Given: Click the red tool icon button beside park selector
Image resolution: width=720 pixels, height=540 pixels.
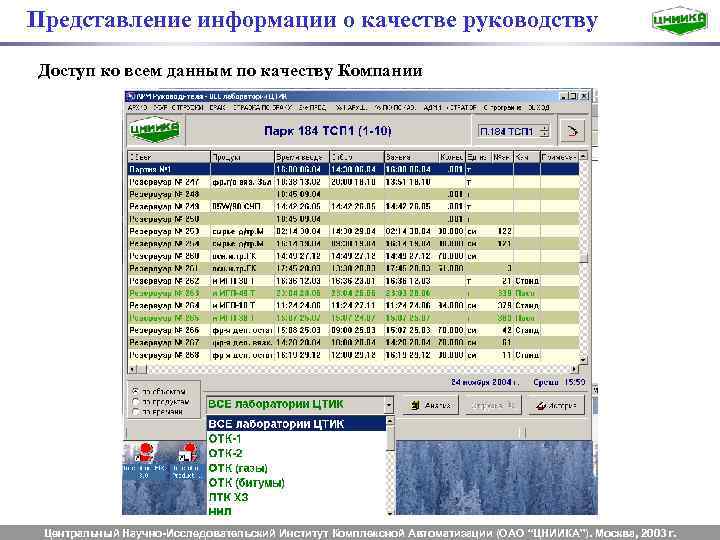Looking at the screenshot, I should pos(573,131).
